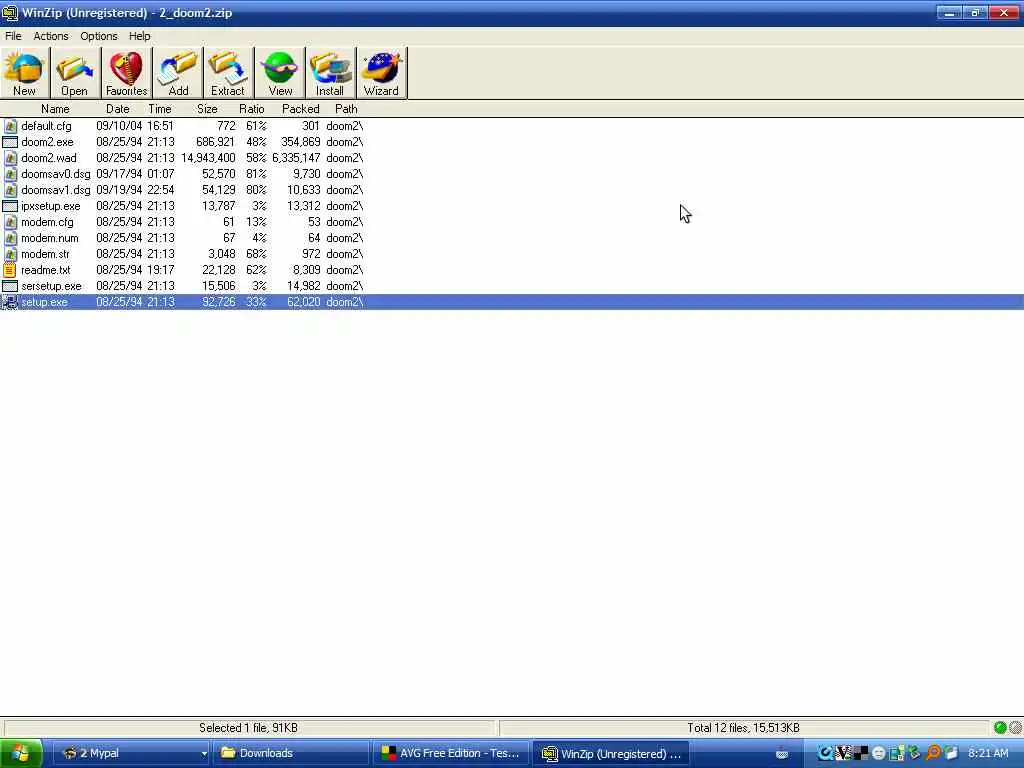Click the 09/10/04 date cell

click(x=119, y=126)
